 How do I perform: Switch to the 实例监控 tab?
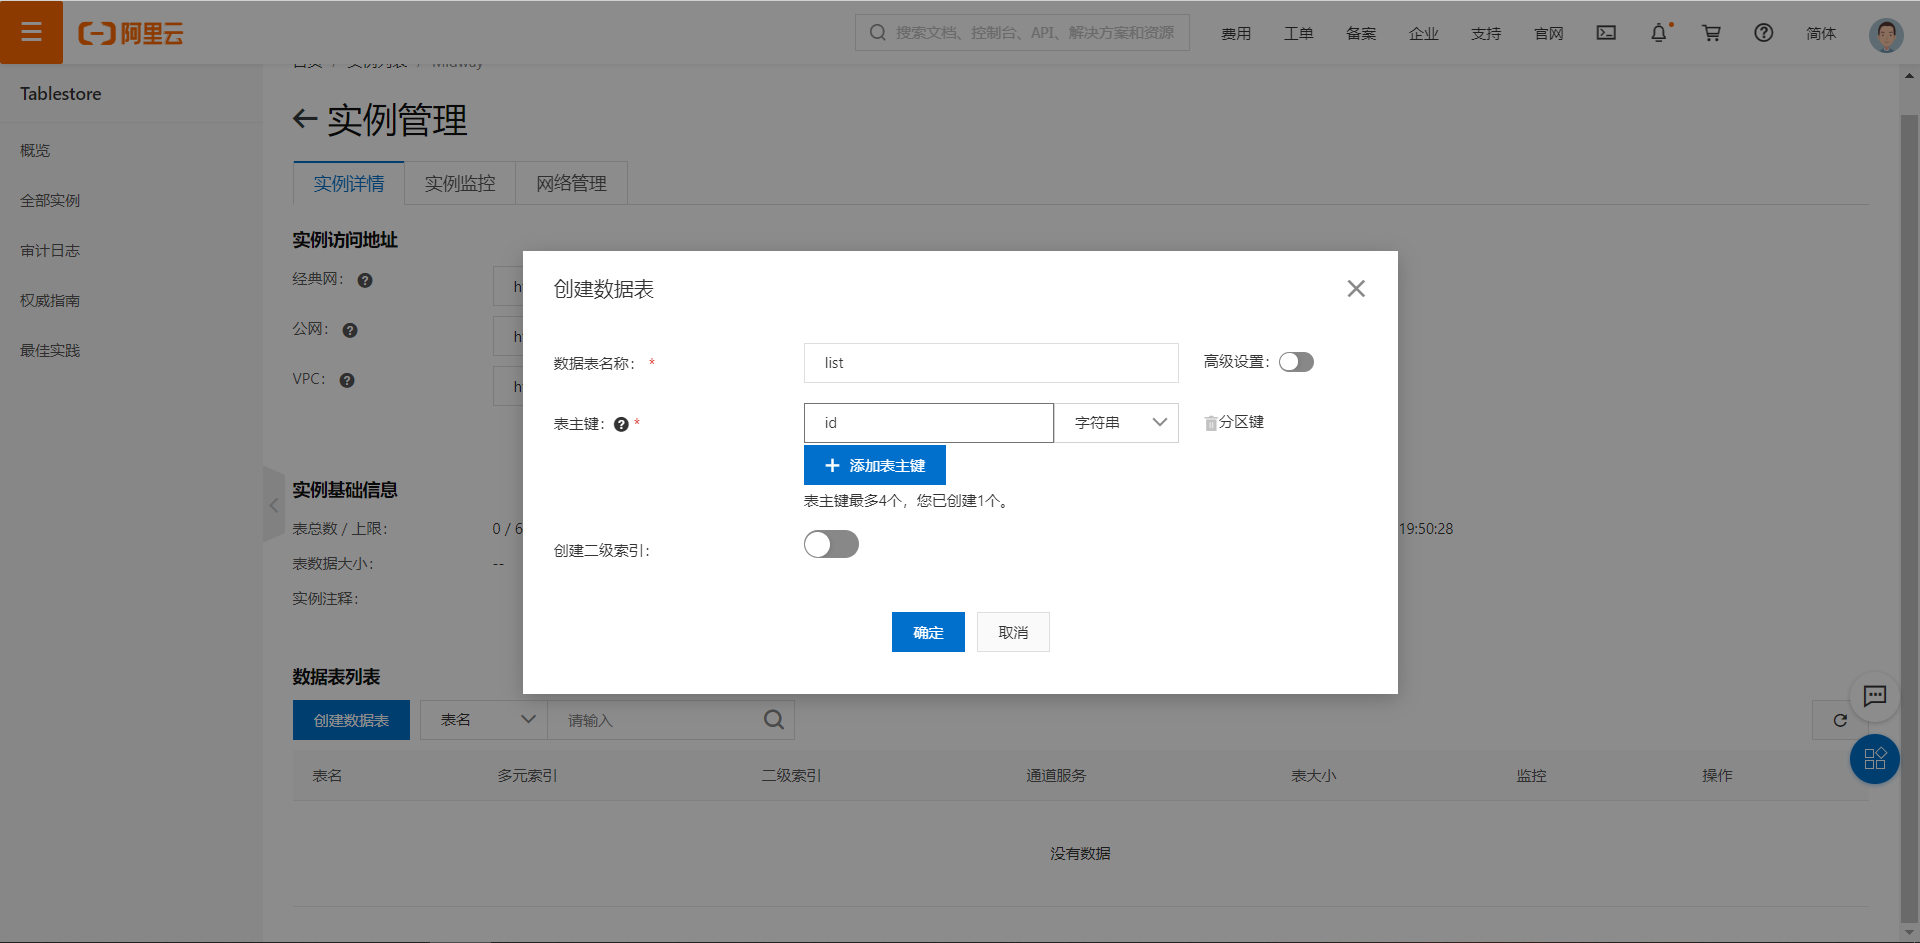tap(460, 184)
